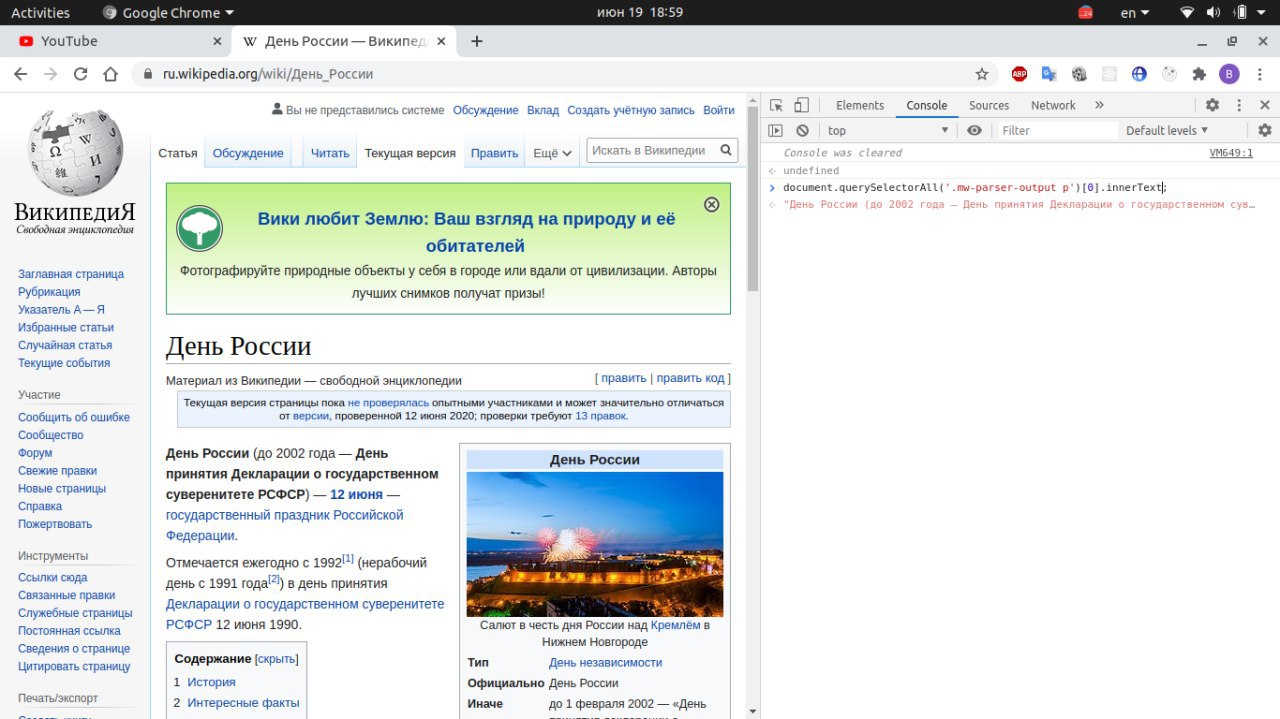Open the История contents entry
This screenshot has height=719, width=1280.
211,682
